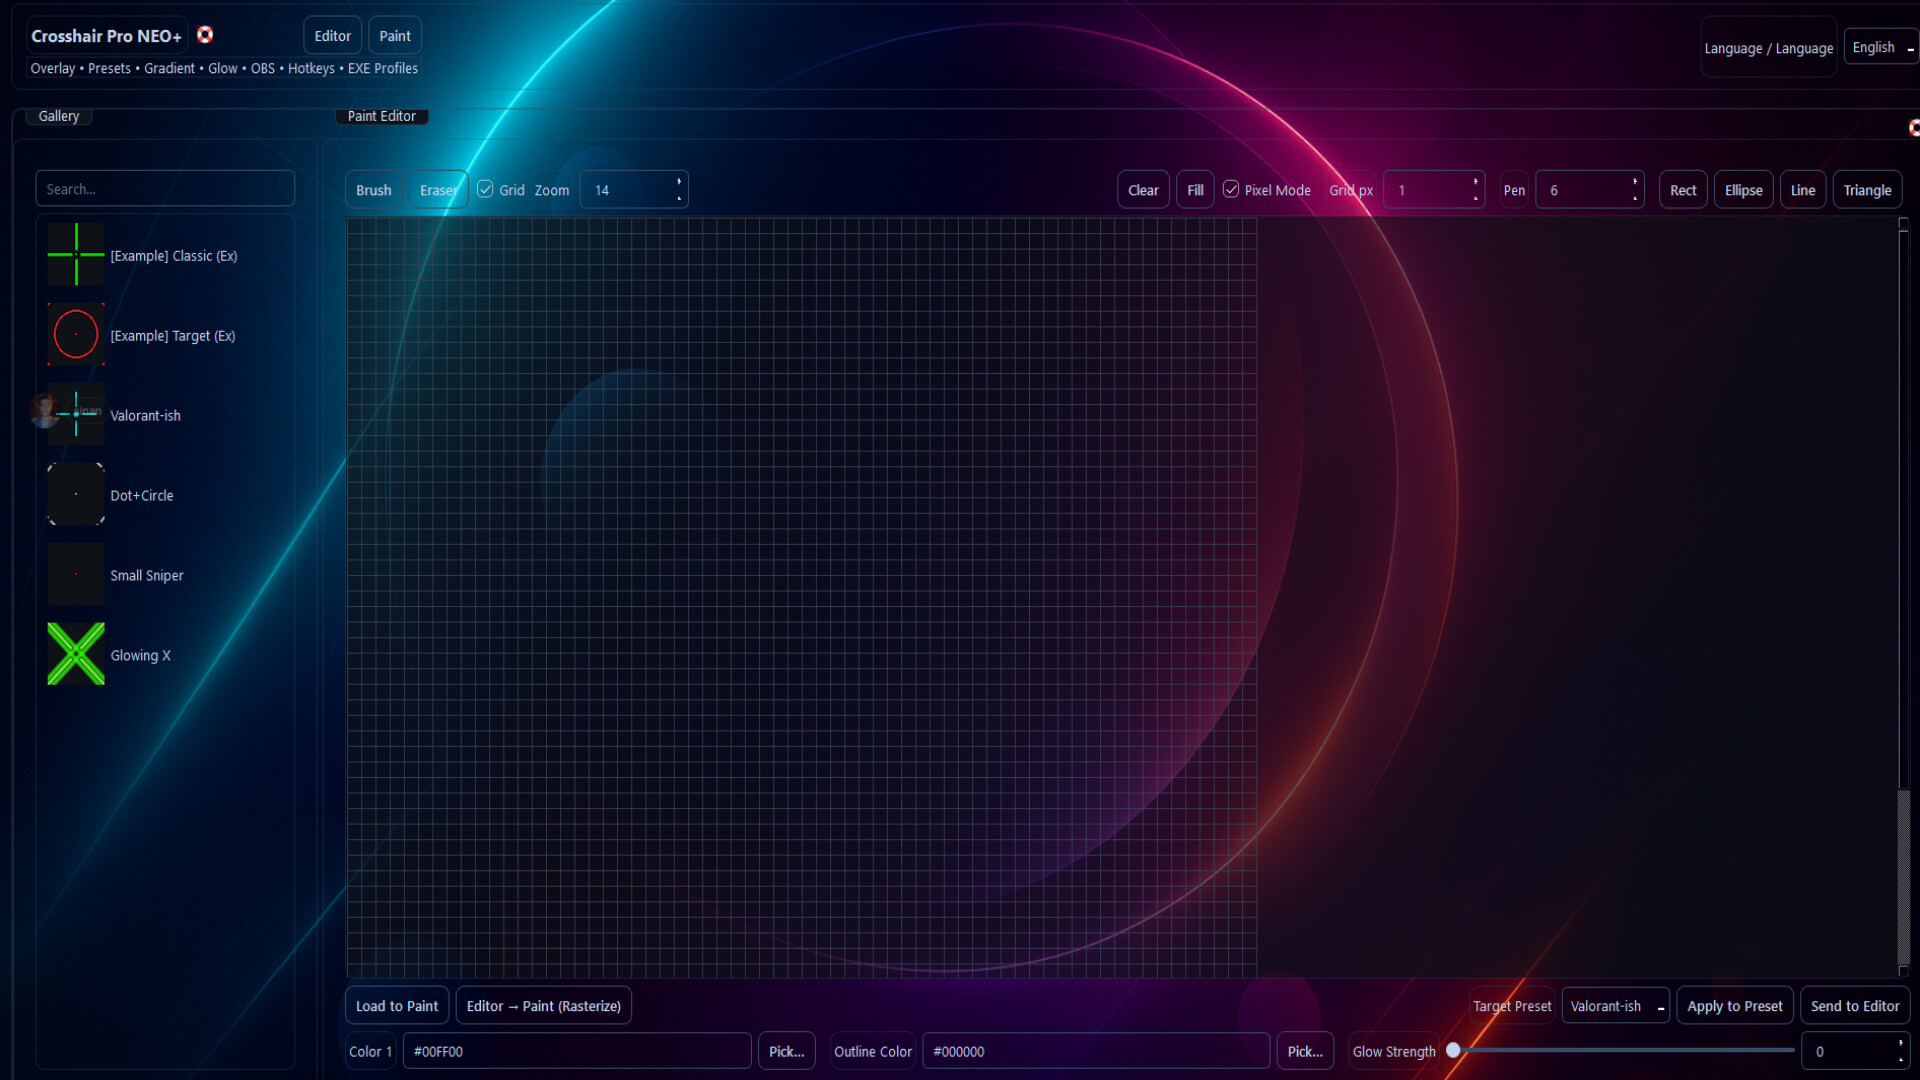Clear the paint canvas

(1143, 189)
